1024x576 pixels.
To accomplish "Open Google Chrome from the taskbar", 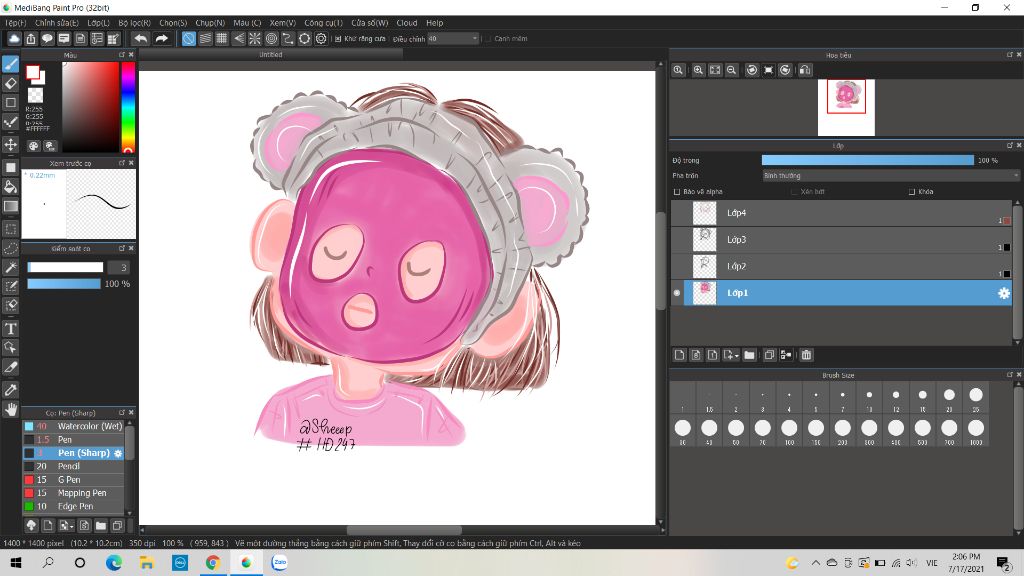I will (213, 562).
